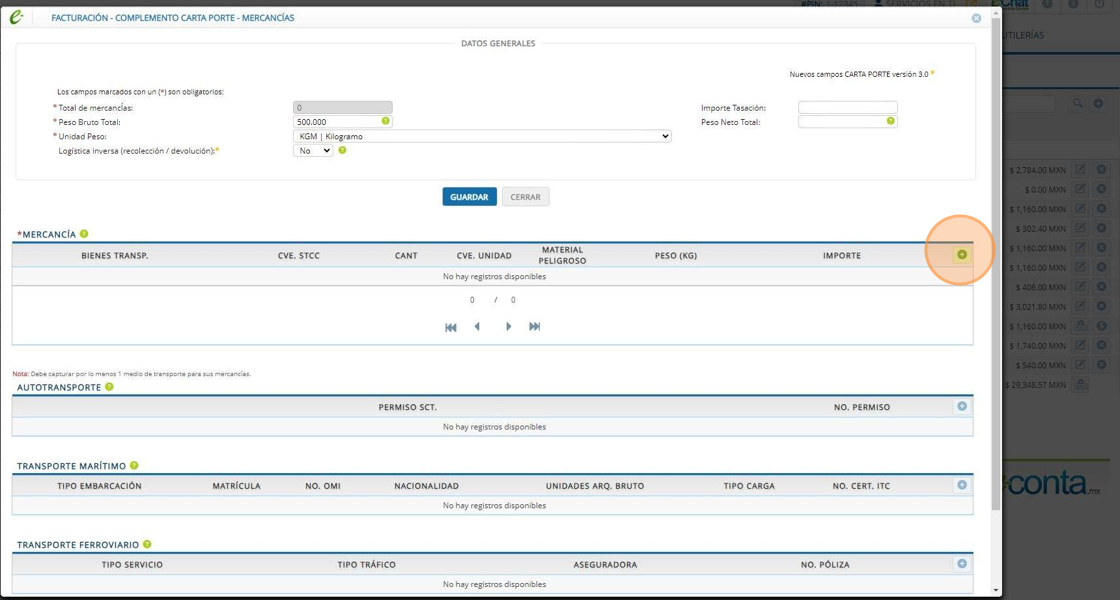Add a new Mercancía record

pyautogui.click(x=961, y=255)
